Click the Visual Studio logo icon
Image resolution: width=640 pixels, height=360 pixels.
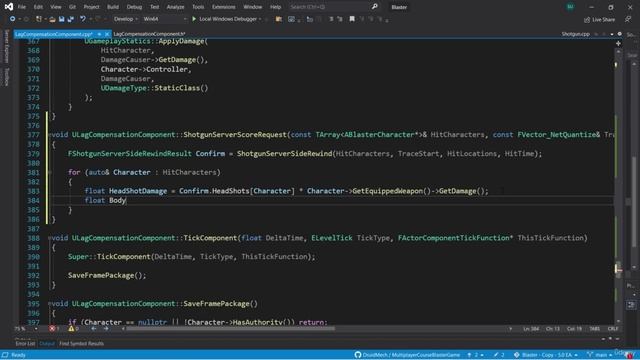[x=9, y=7]
